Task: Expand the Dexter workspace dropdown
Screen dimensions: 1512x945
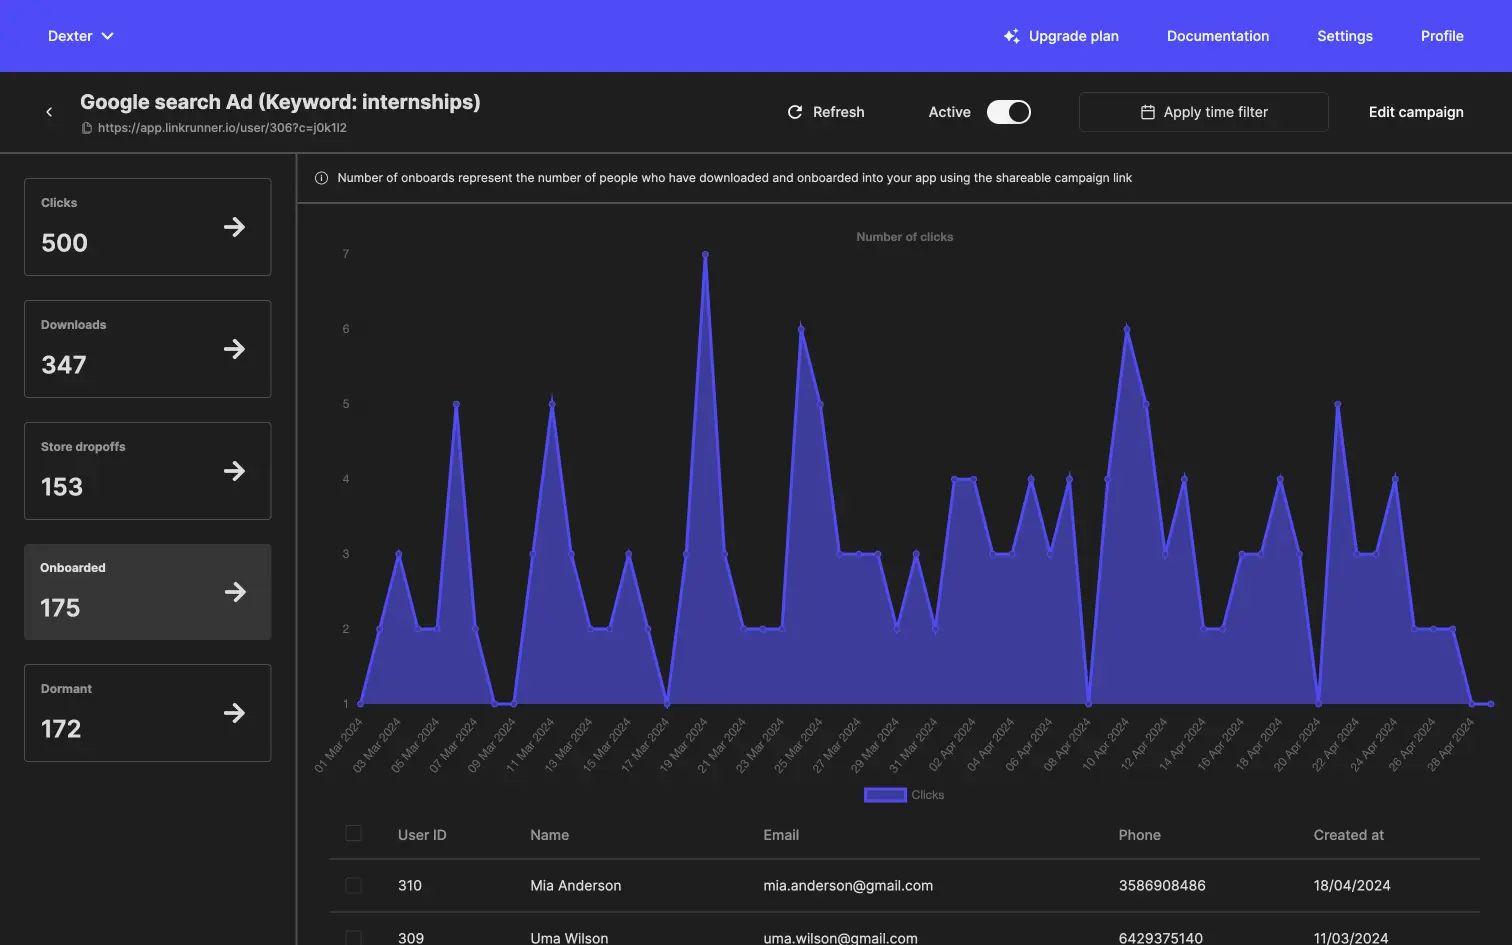Action: click(x=81, y=36)
